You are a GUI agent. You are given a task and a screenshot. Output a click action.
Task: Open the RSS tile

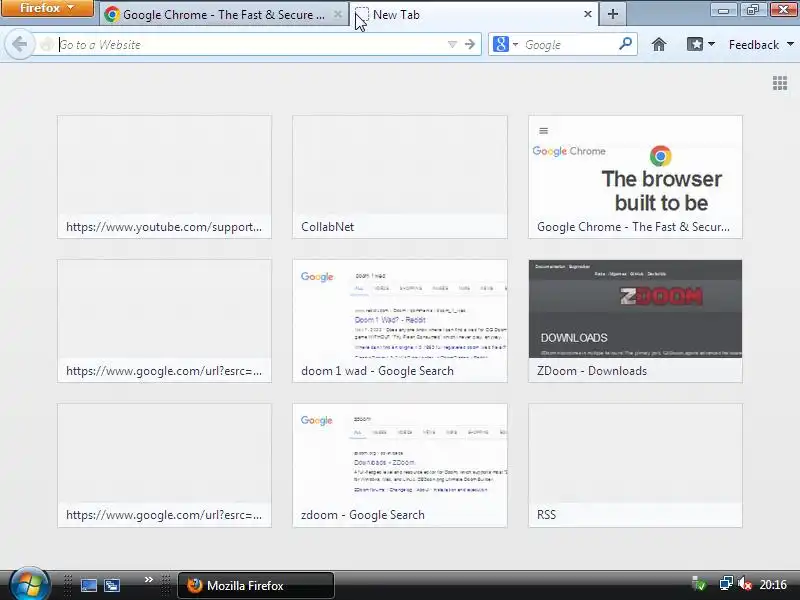[635, 465]
